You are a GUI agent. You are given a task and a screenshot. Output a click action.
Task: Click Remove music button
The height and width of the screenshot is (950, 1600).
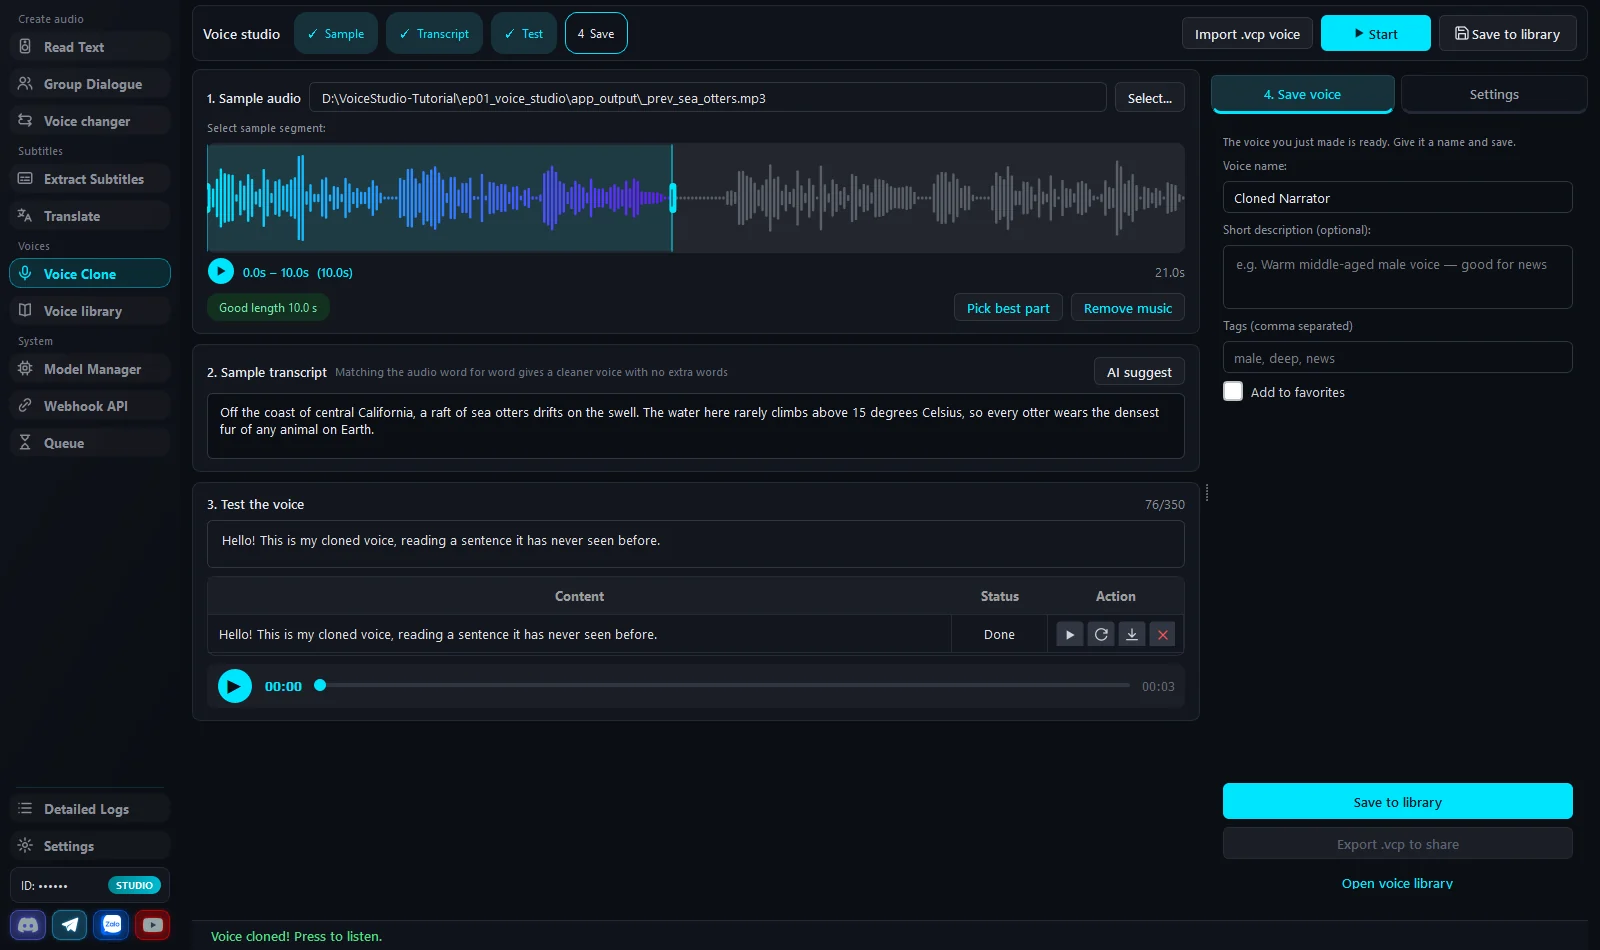click(x=1128, y=308)
